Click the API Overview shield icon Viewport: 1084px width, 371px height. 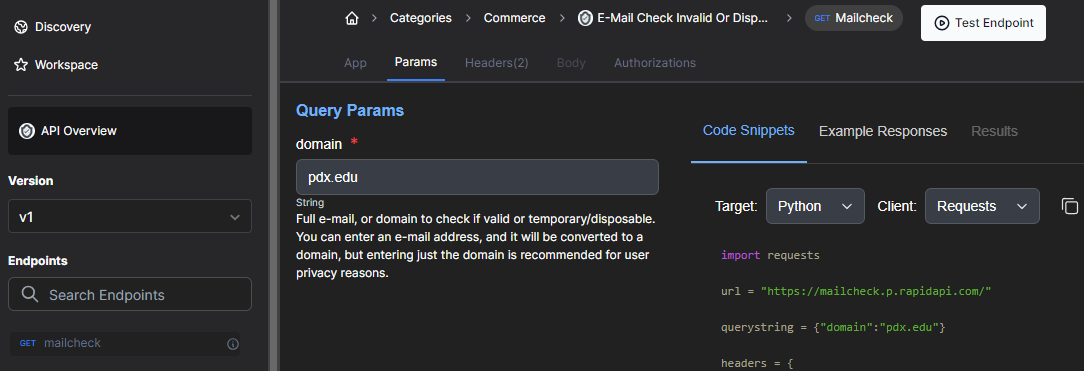point(27,131)
